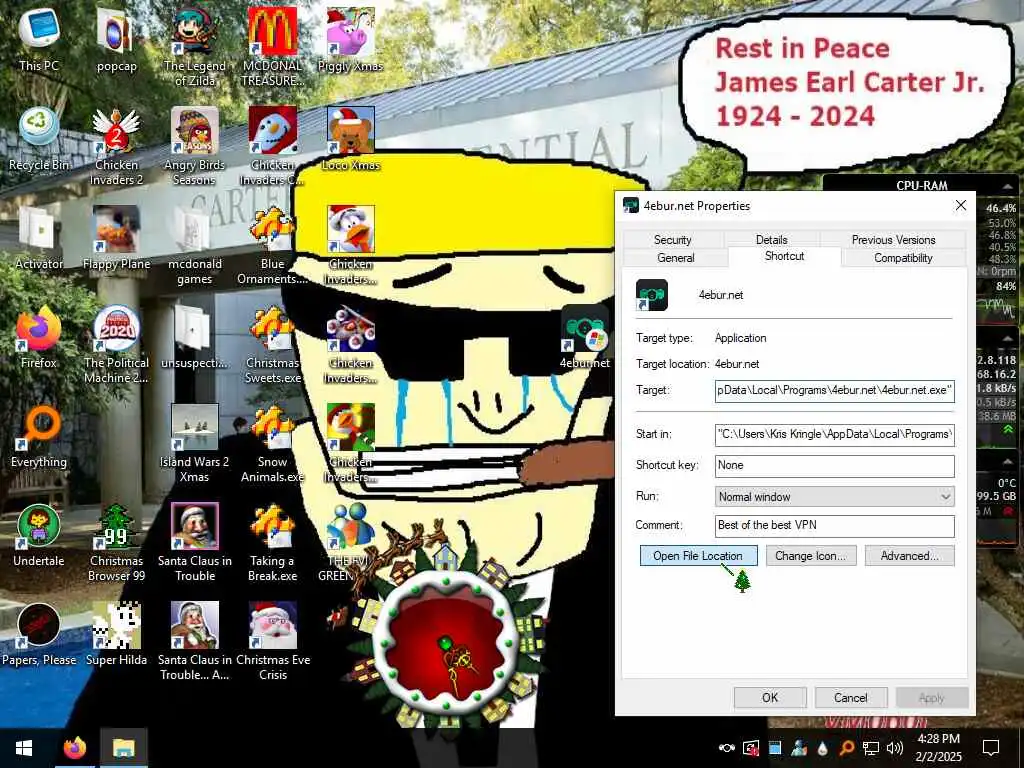Select Angry Birds Seasons shortcut
The image size is (1024, 768).
tap(195, 146)
